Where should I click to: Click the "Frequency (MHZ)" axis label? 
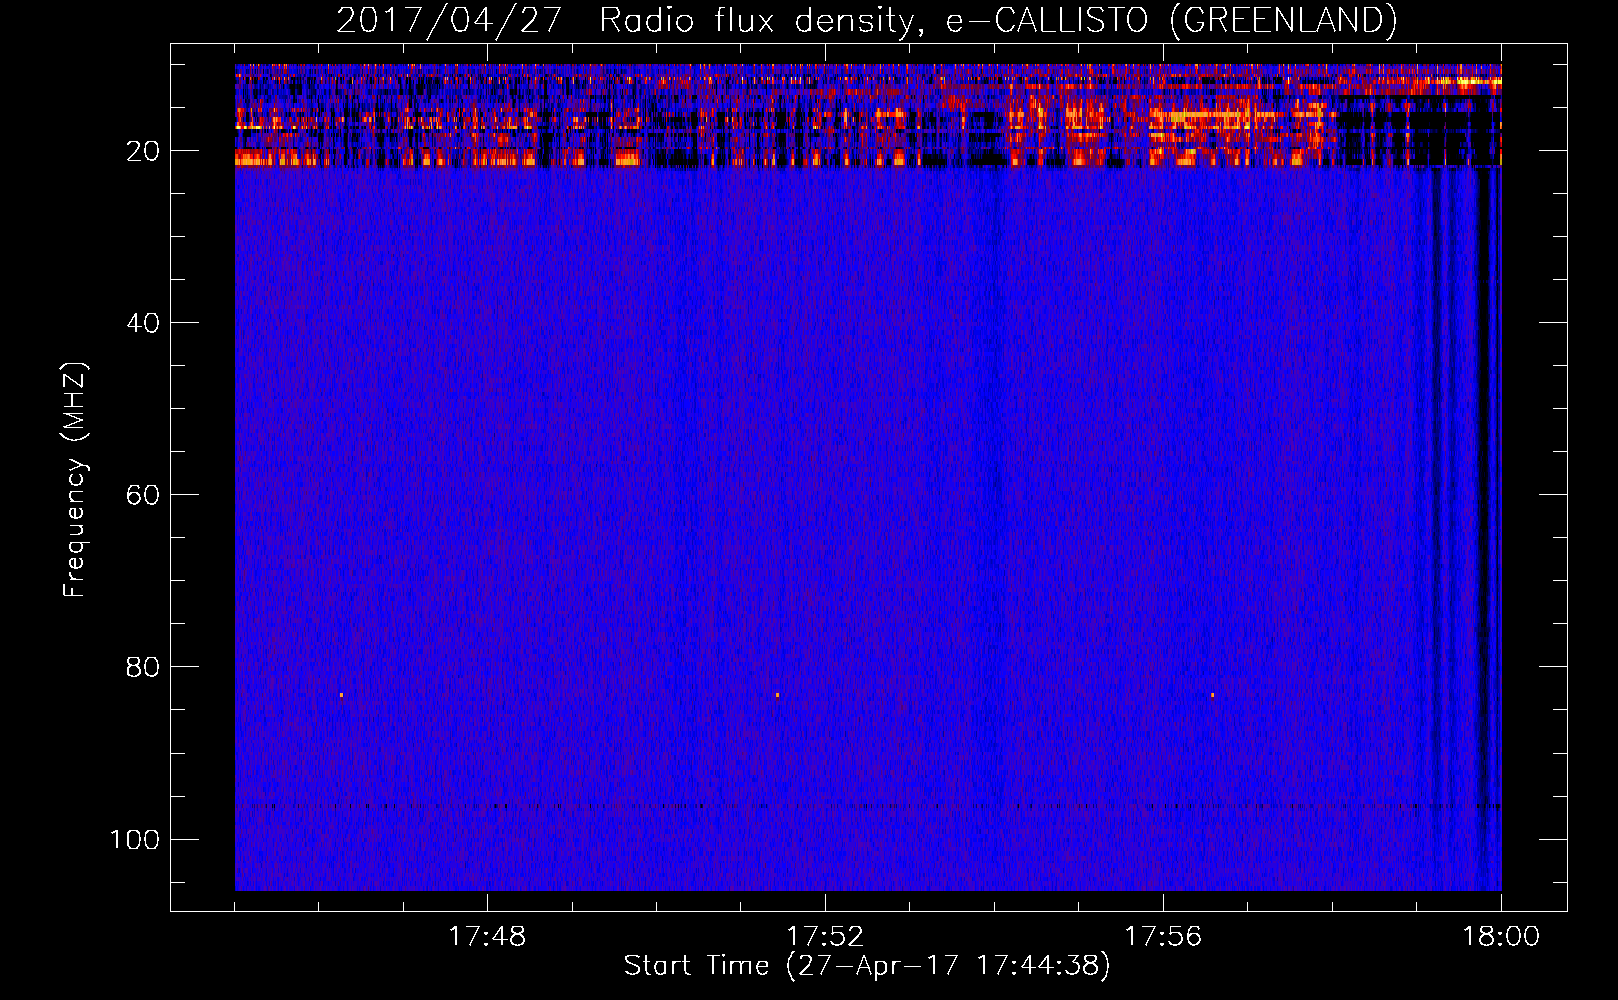[75, 480]
